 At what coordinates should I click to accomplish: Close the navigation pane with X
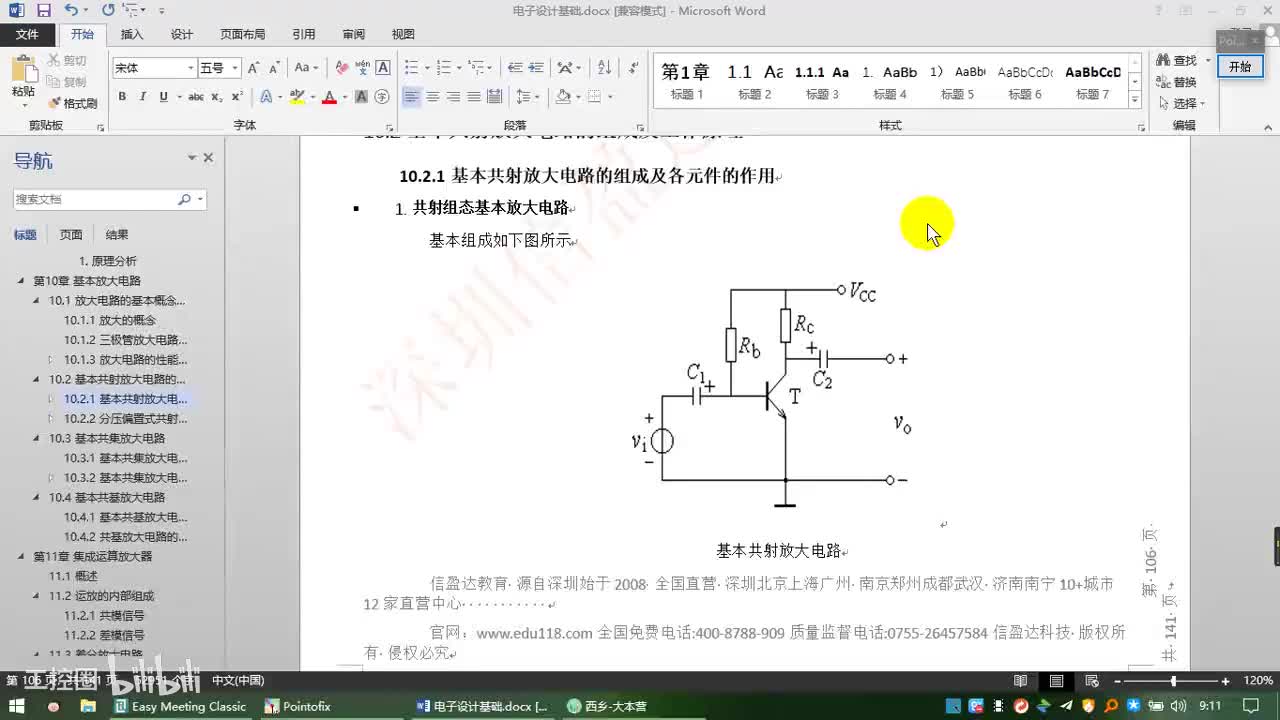pyautogui.click(x=208, y=158)
